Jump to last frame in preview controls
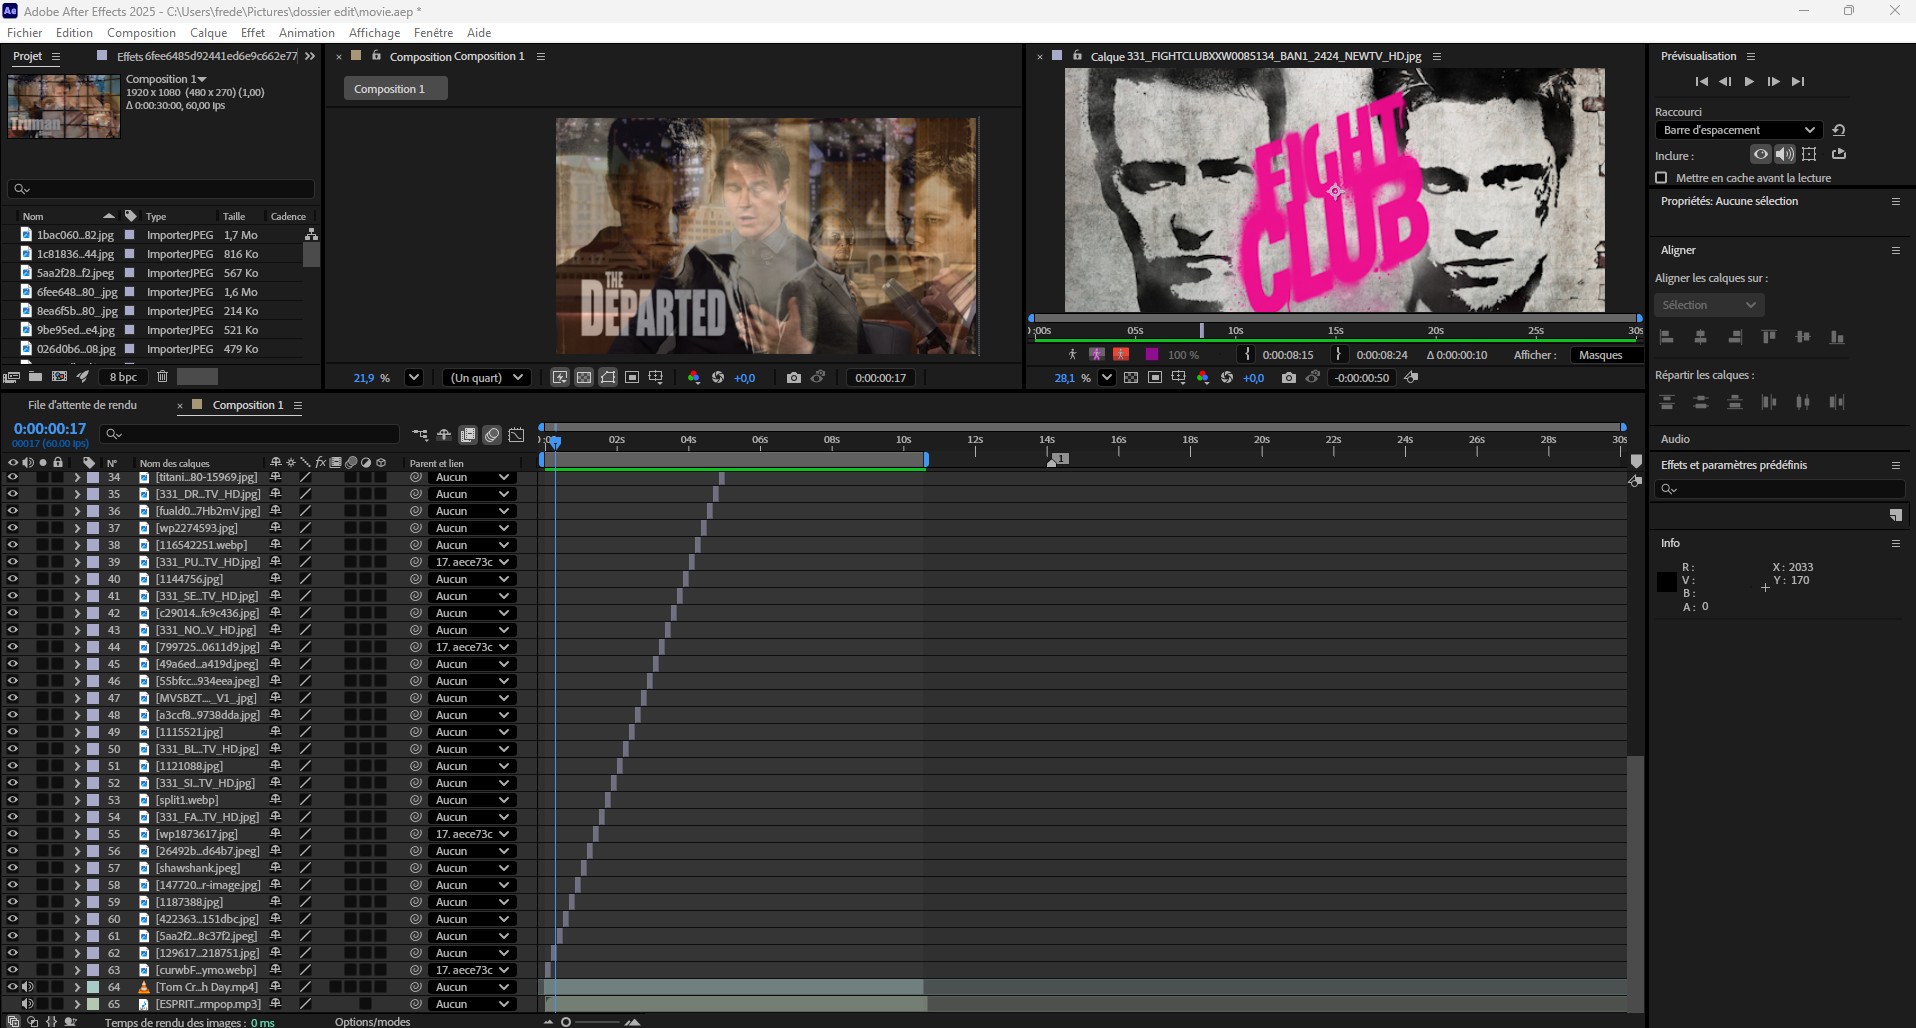The width and height of the screenshot is (1916, 1028). (x=1798, y=82)
